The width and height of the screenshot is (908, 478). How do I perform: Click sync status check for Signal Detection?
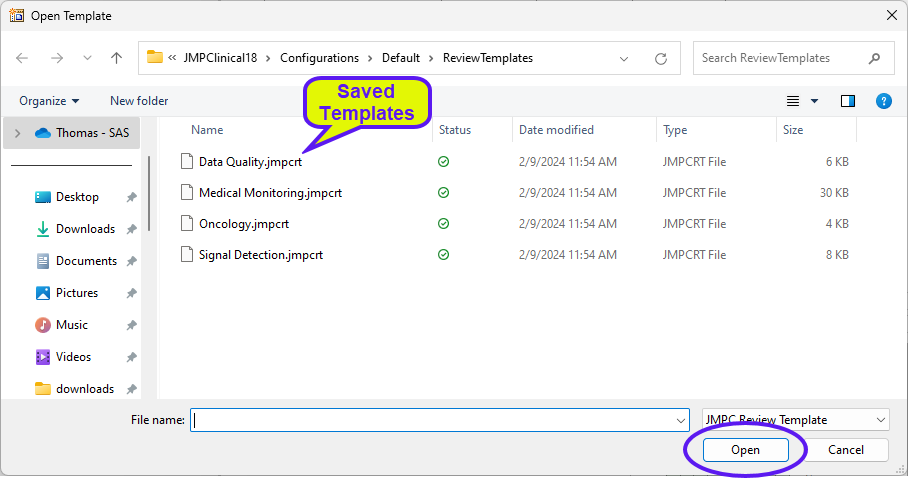click(444, 254)
